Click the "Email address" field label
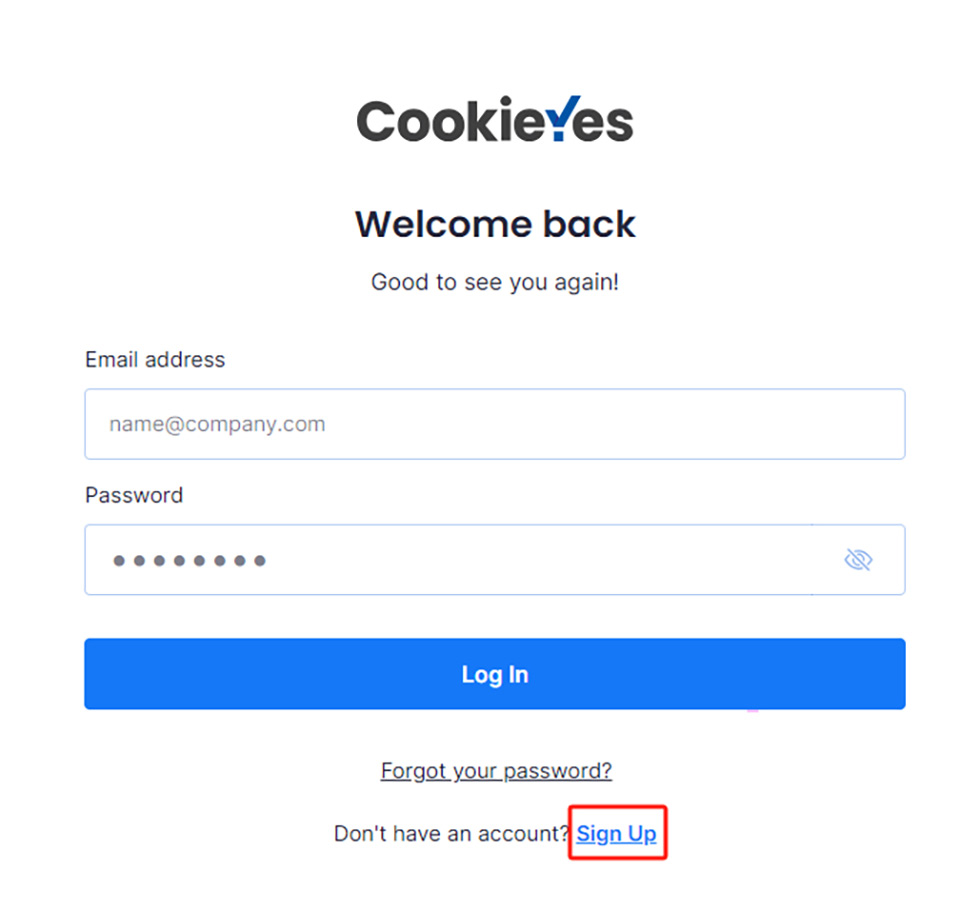980x911 pixels. pyautogui.click(x=155, y=360)
